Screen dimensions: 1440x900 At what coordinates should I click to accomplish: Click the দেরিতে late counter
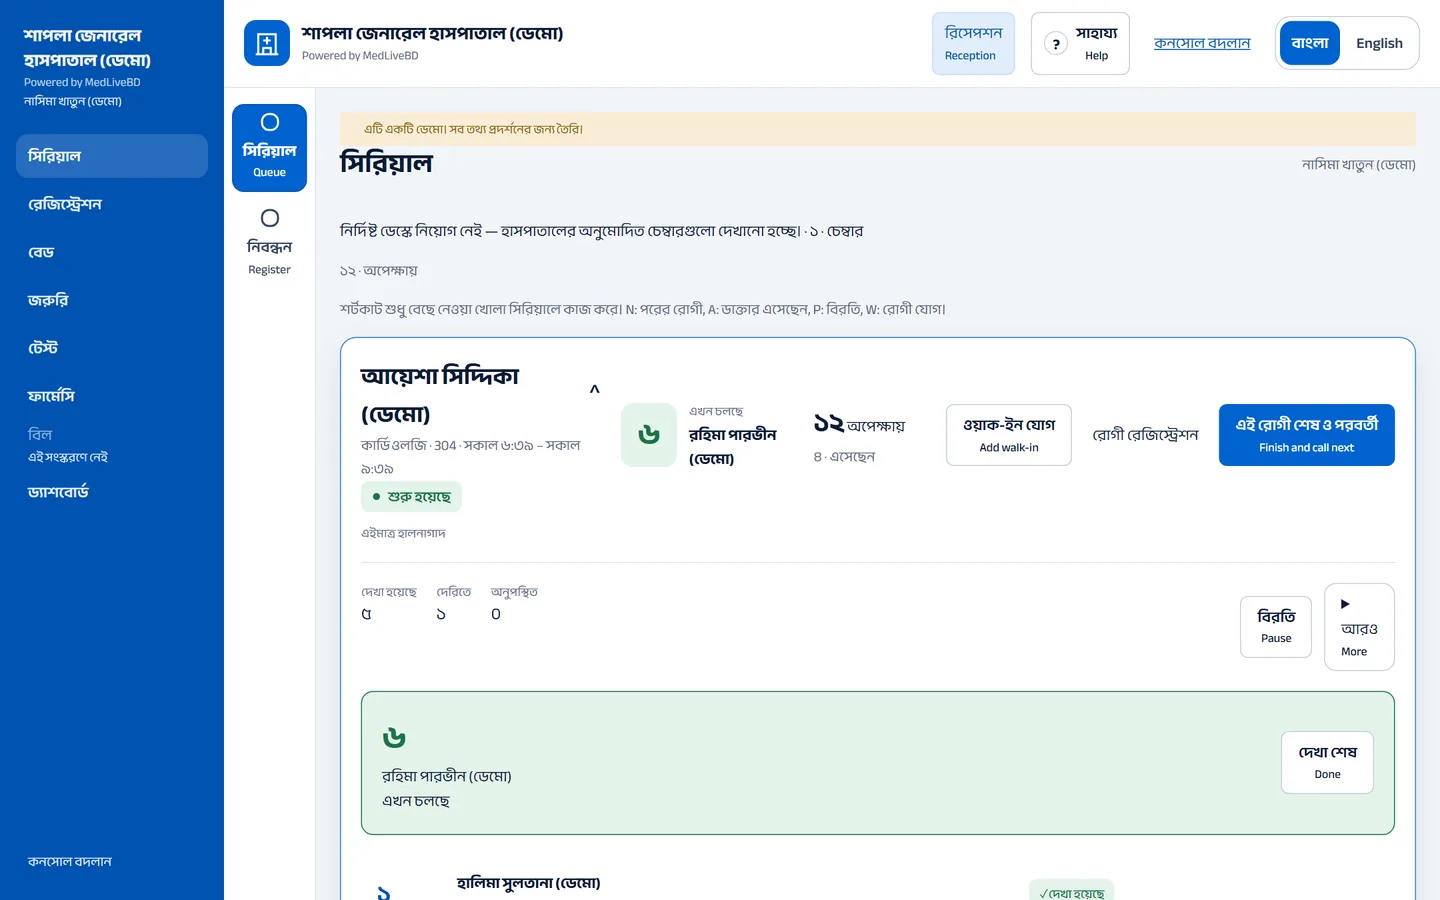pos(454,603)
